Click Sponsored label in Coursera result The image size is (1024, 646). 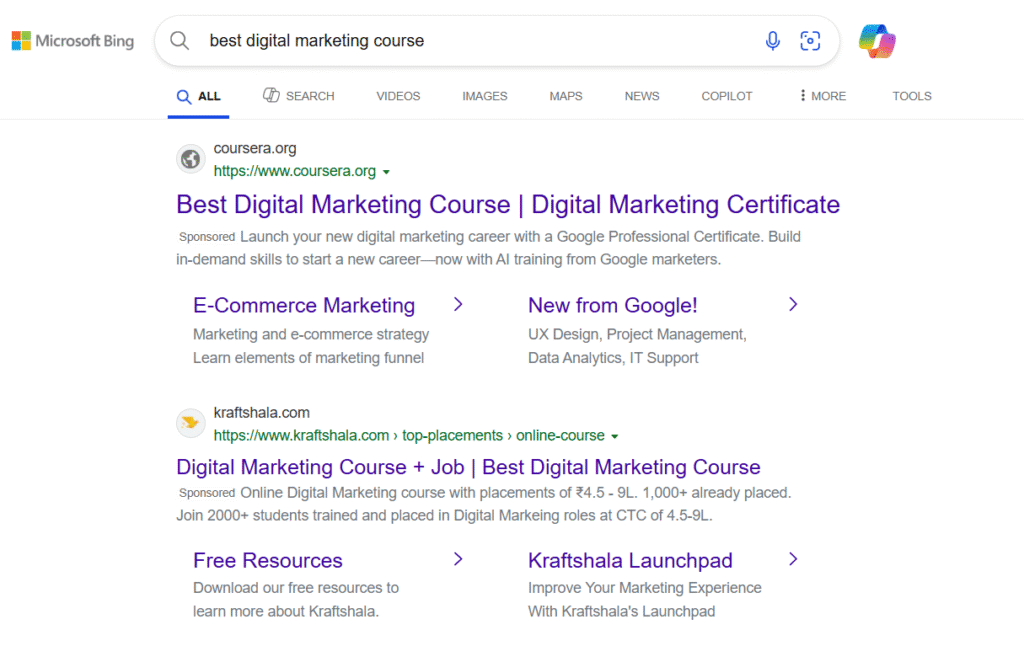[207, 236]
